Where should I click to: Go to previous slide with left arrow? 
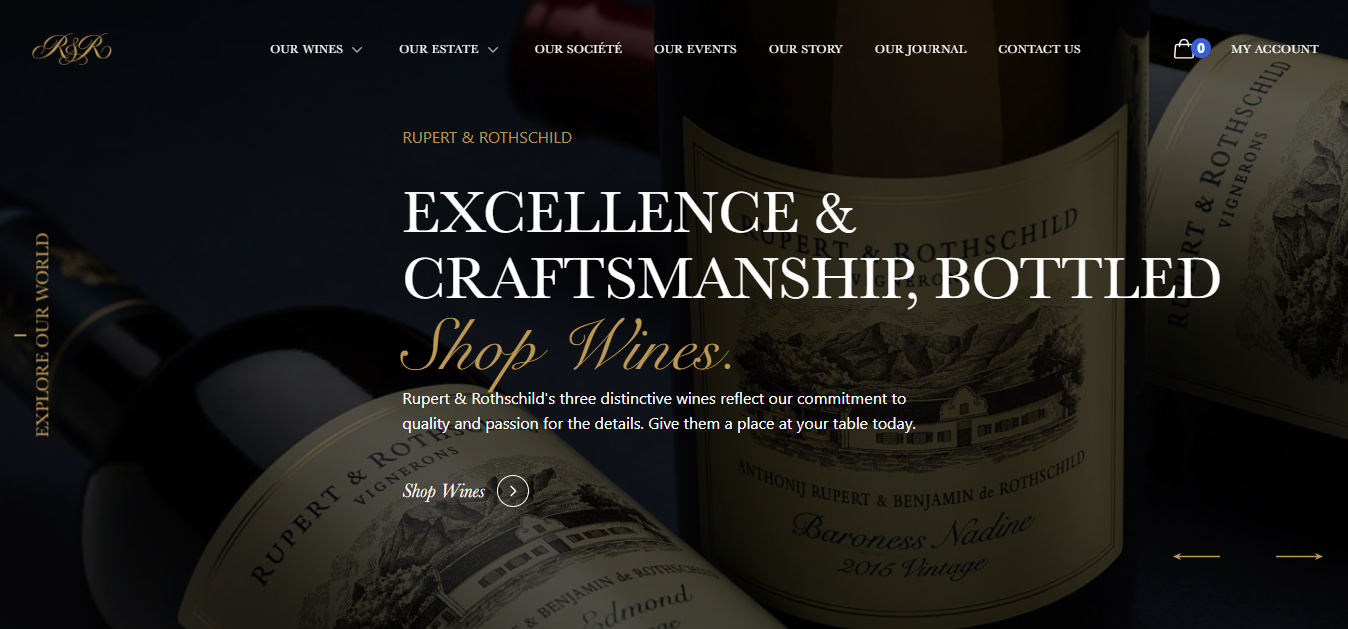(1196, 556)
